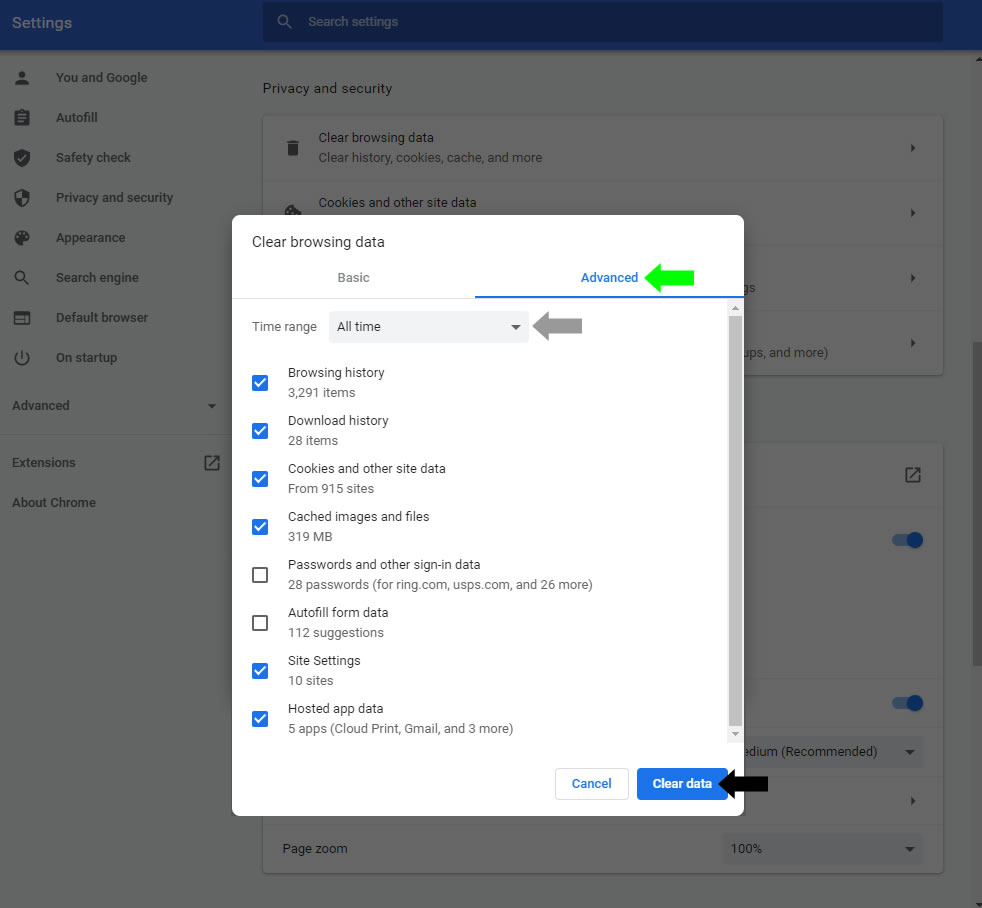
Task: Click the On startup power icon
Action: pyautogui.click(x=22, y=357)
